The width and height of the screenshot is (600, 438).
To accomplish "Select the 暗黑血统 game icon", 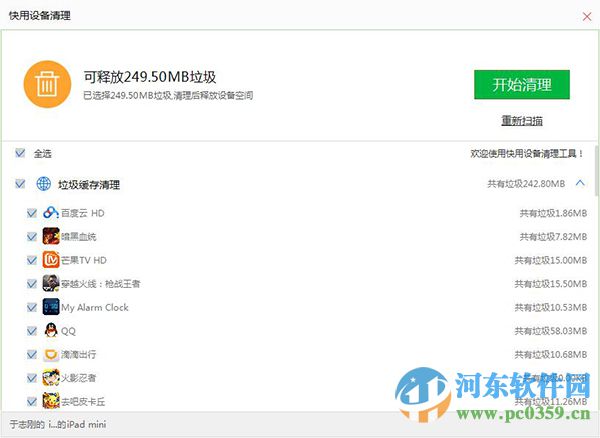I will pos(51,236).
